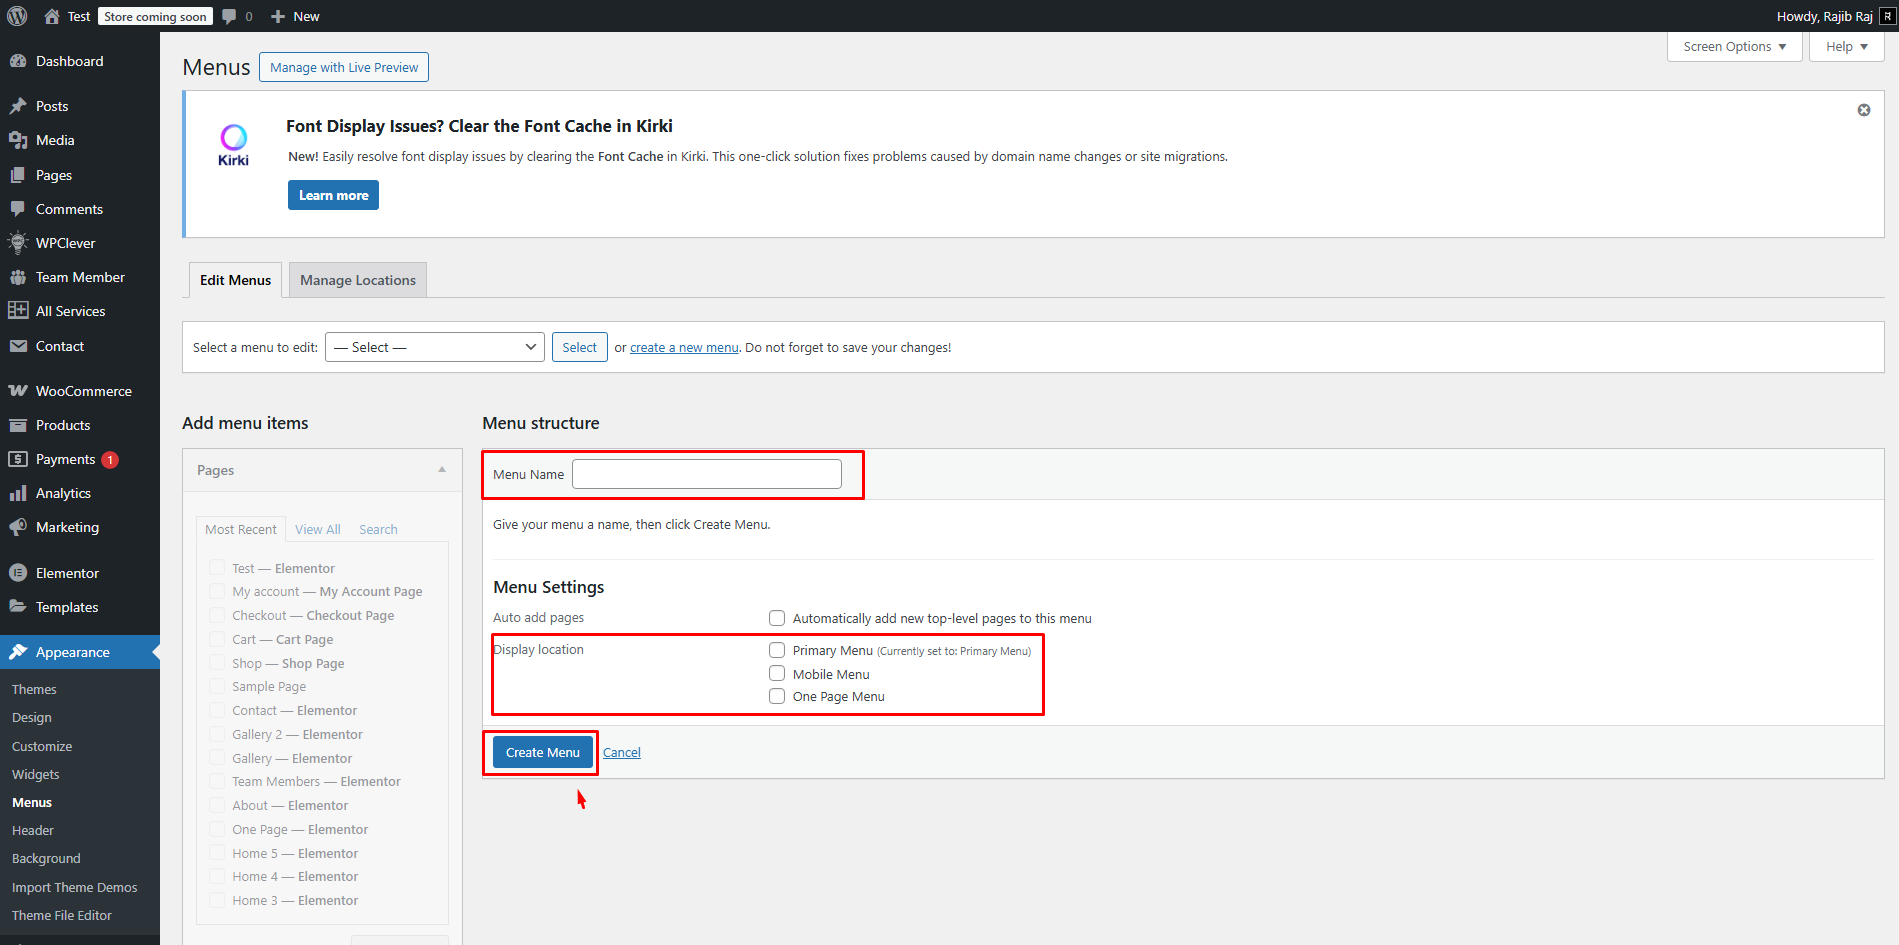This screenshot has height=945, width=1899.
Task: Check the Mobile Menu display location
Action: [777, 674]
